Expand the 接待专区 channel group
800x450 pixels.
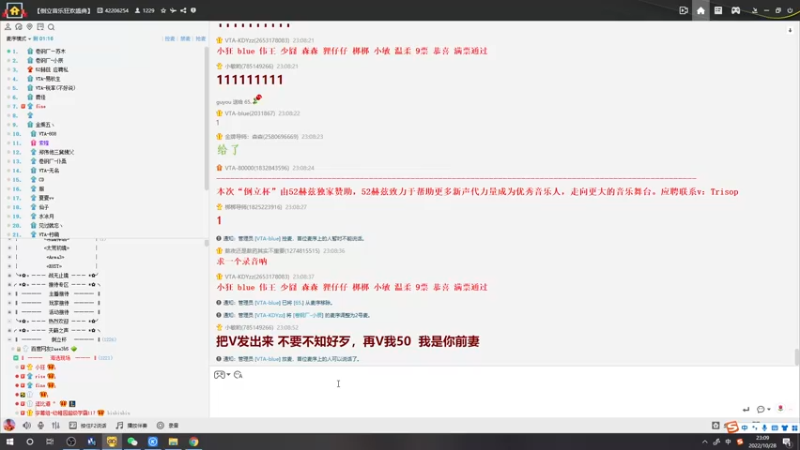tap(9, 285)
